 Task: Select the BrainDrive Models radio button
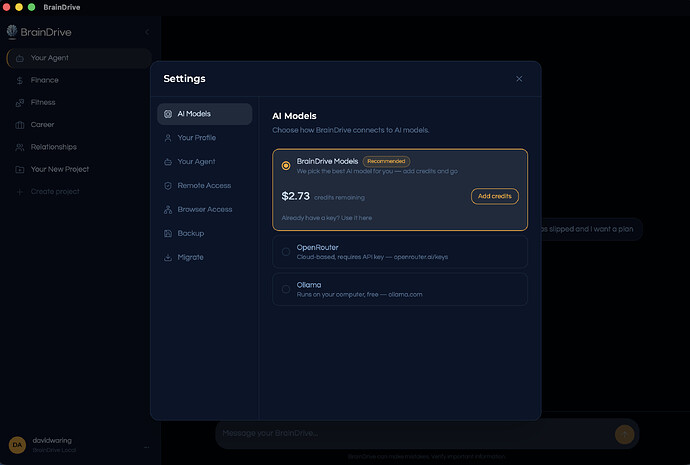(286, 166)
